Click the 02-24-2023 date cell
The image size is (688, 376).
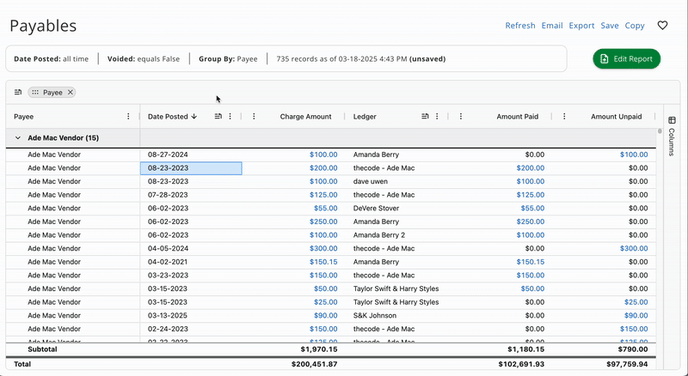point(168,329)
